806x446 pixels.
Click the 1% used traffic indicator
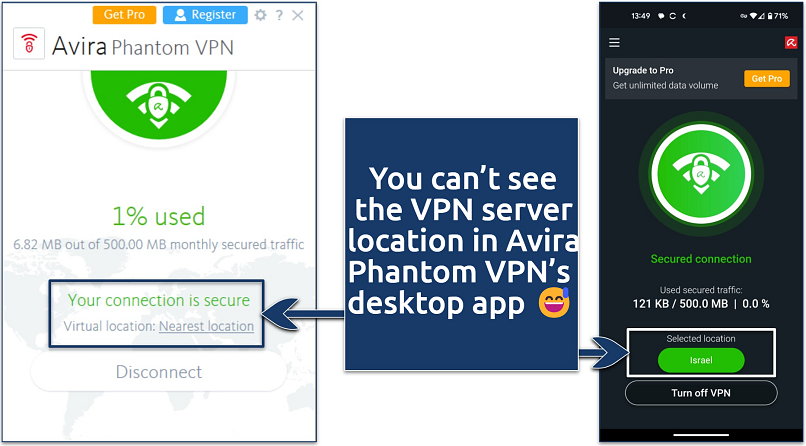click(x=158, y=216)
